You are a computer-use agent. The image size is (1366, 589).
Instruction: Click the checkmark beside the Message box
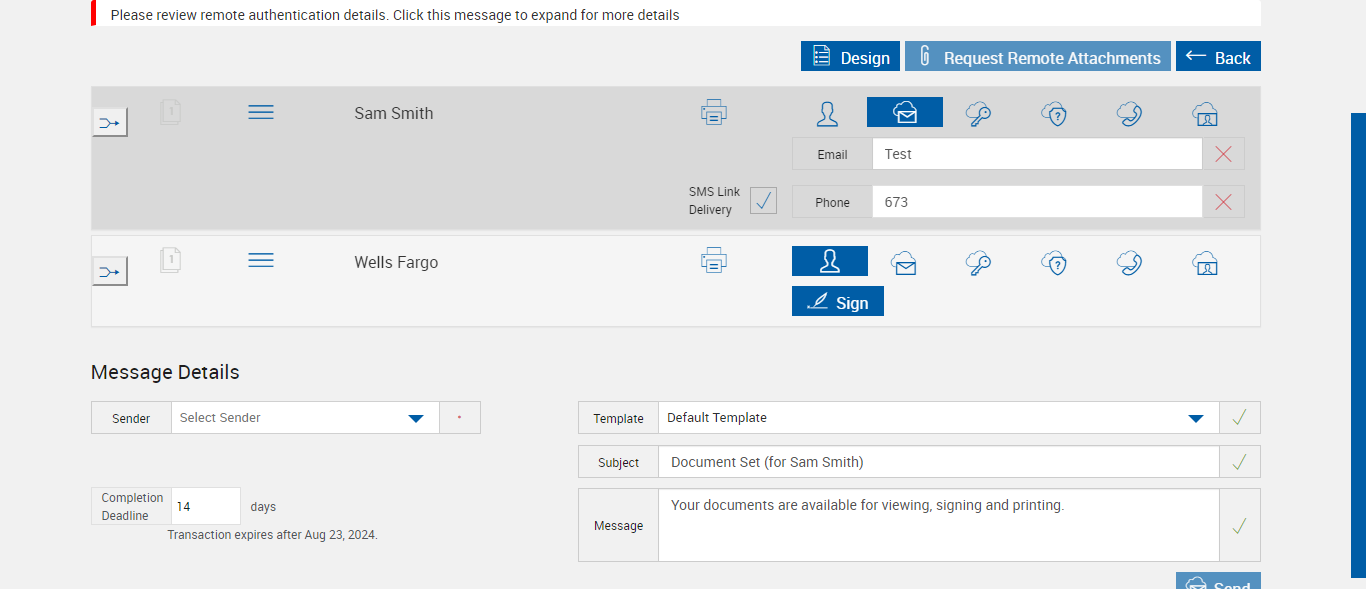coord(1239,525)
